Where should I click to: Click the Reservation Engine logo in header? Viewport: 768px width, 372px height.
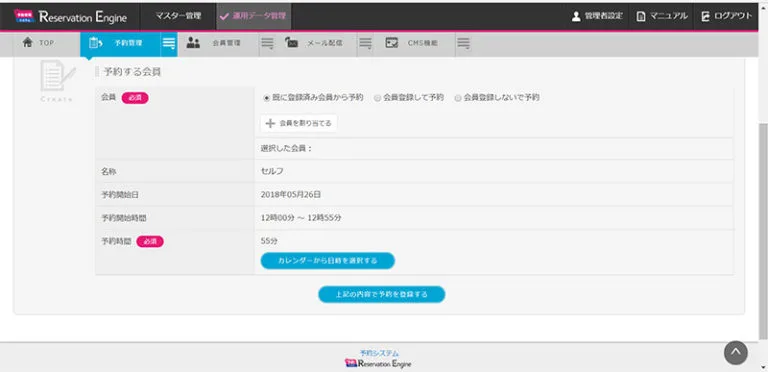[x=71, y=17]
